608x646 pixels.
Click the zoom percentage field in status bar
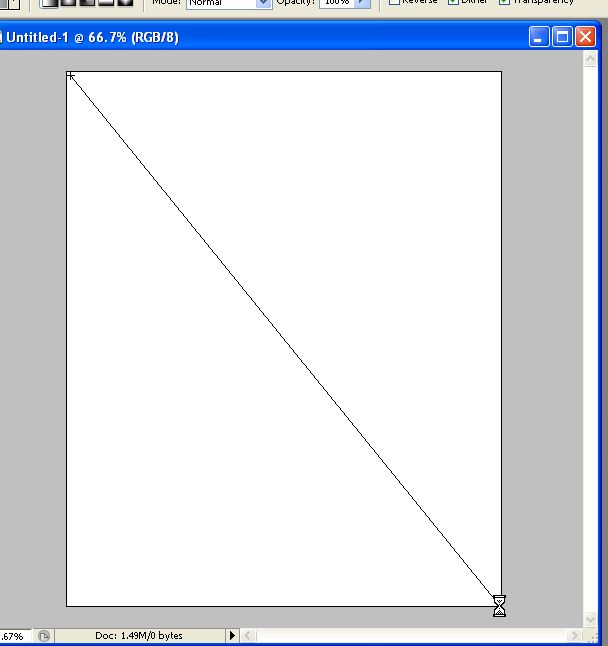click(x=15, y=636)
